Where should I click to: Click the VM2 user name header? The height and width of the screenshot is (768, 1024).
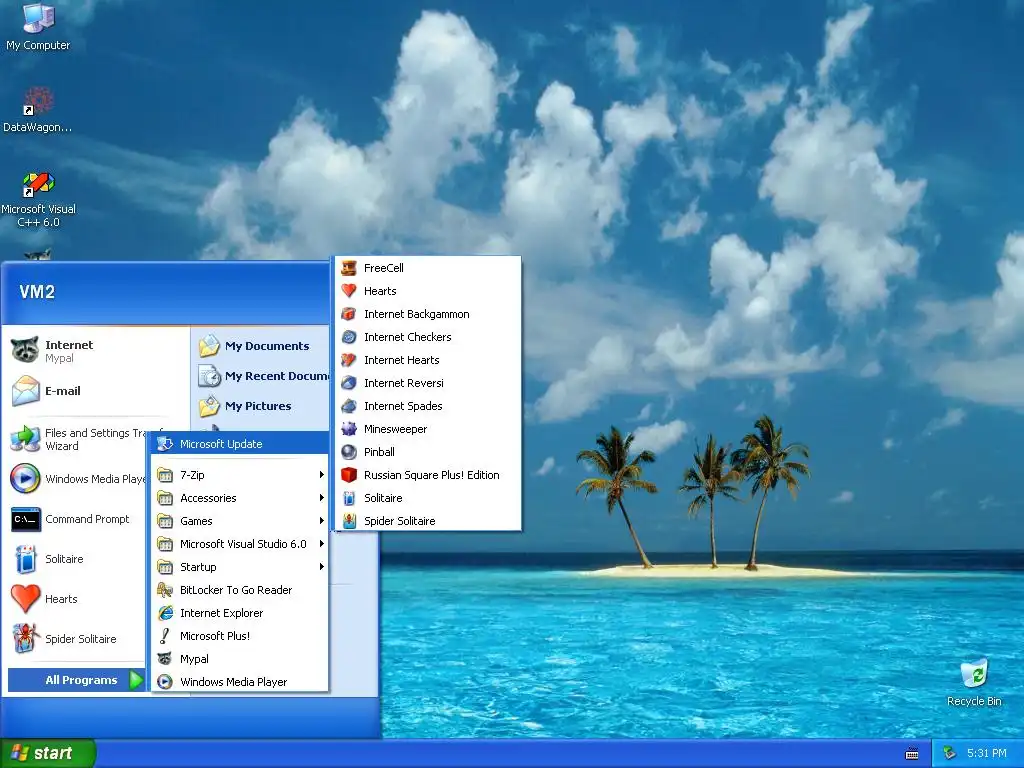[x=37, y=292]
